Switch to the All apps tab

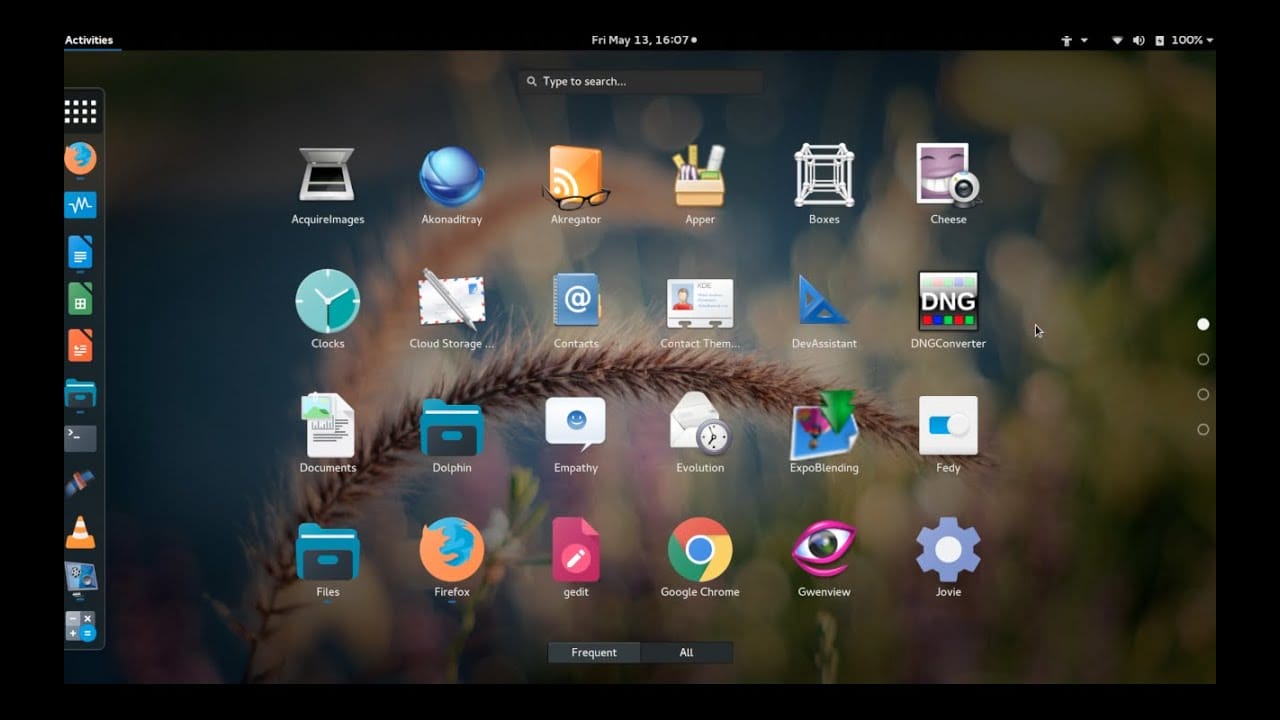[x=686, y=652]
